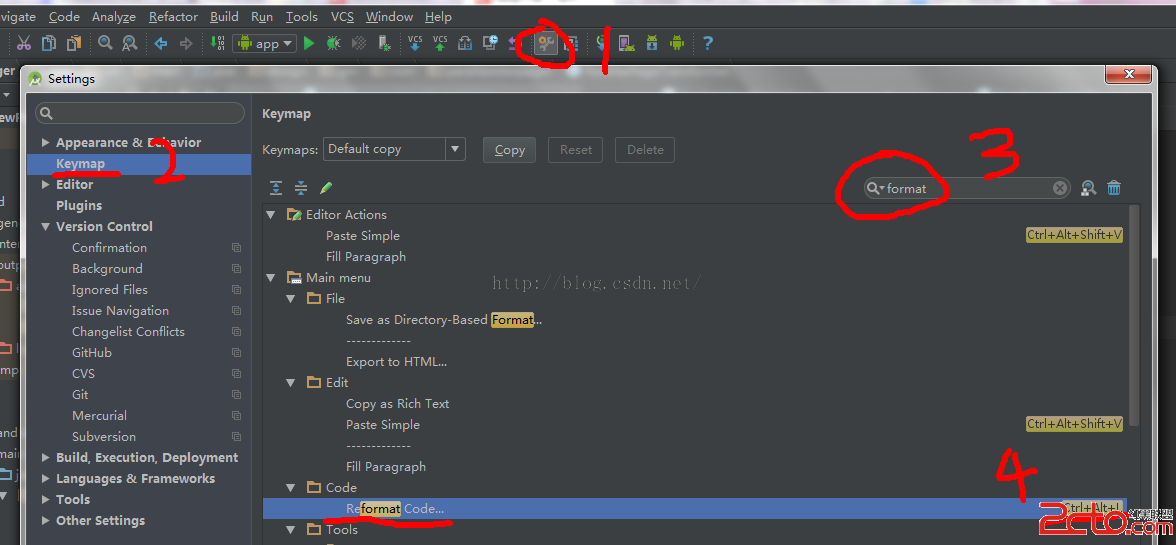This screenshot has height=545, width=1176.
Task: Clear the 'format' search with X icon
Action: (1060, 188)
